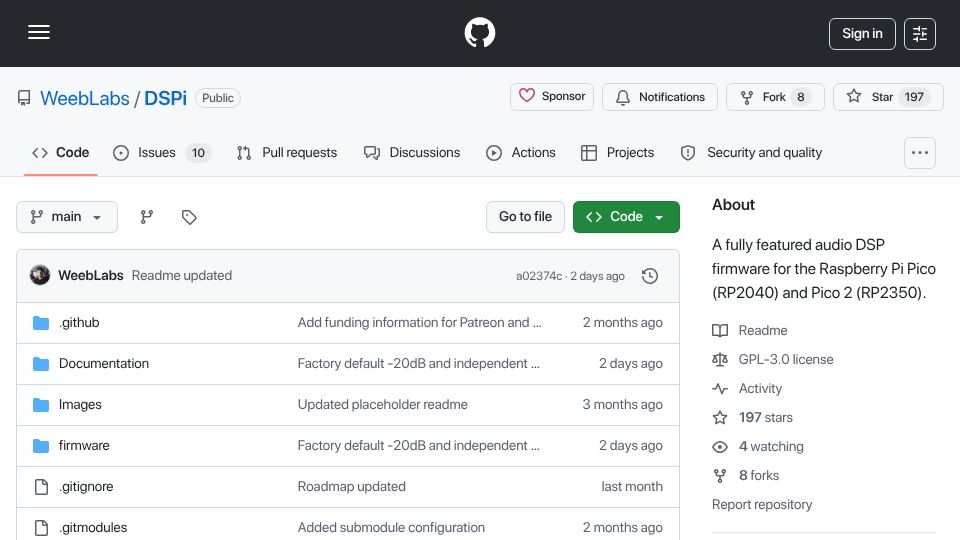Open the Projects tab
This screenshot has height=540, width=960.
click(618, 152)
